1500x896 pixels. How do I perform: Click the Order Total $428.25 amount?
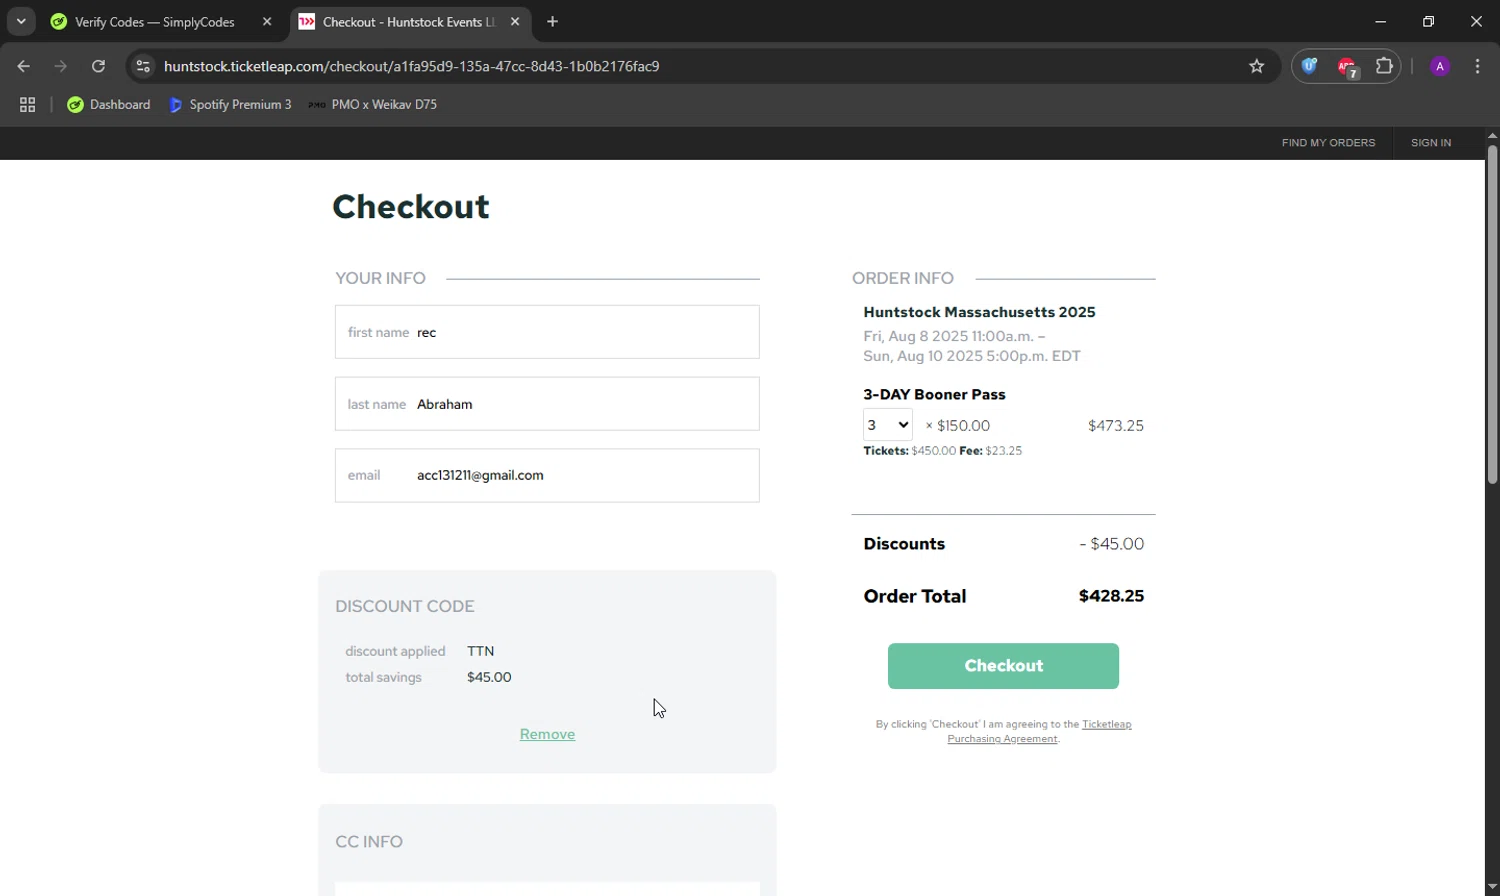(x=1111, y=596)
